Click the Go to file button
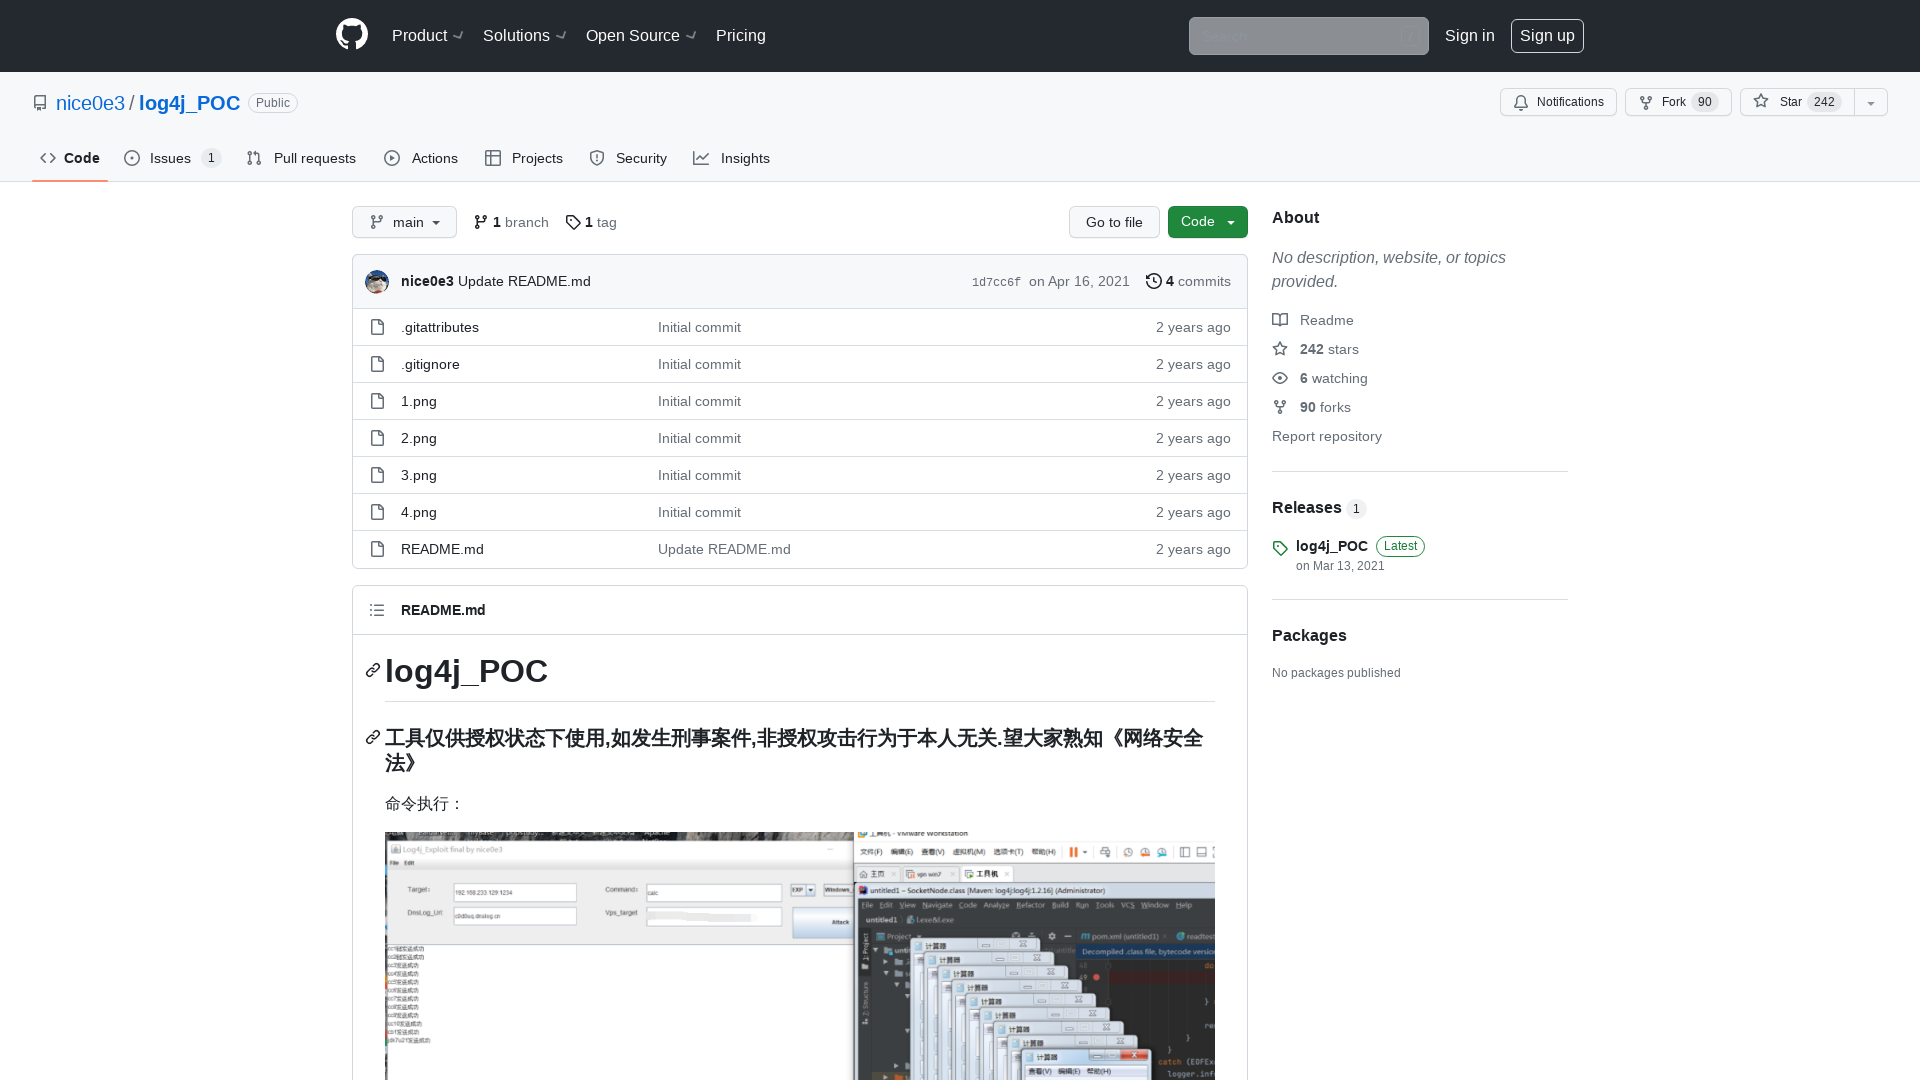The image size is (1920, 1080). tap(1114, 222)
